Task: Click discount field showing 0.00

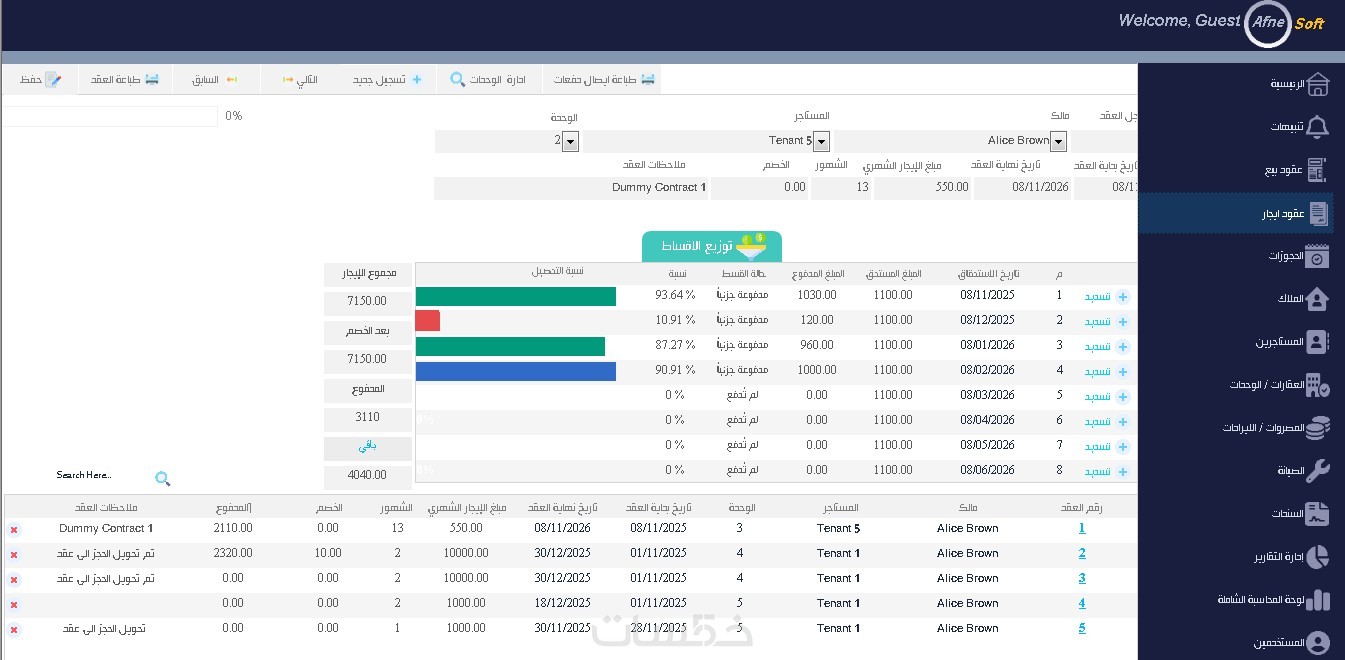Action: 759,187
